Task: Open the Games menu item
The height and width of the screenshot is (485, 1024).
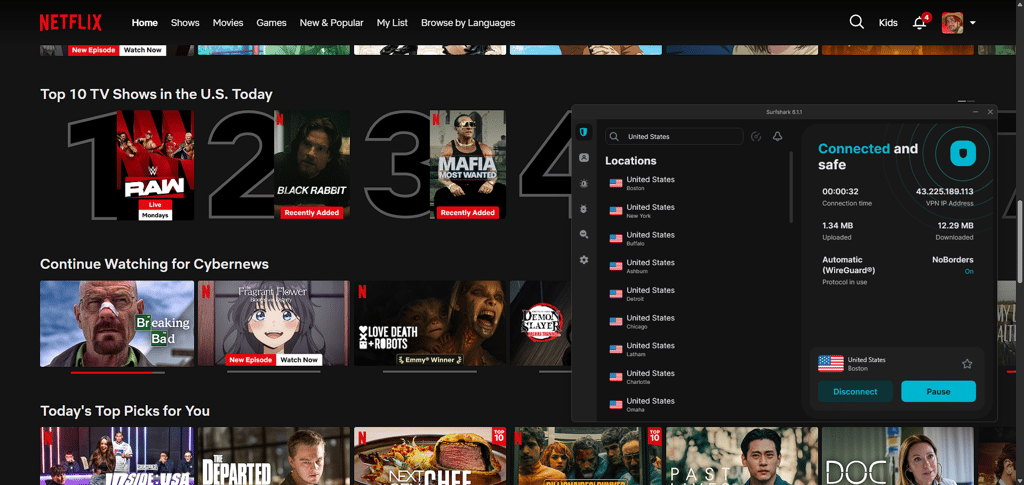Action: 271,23
